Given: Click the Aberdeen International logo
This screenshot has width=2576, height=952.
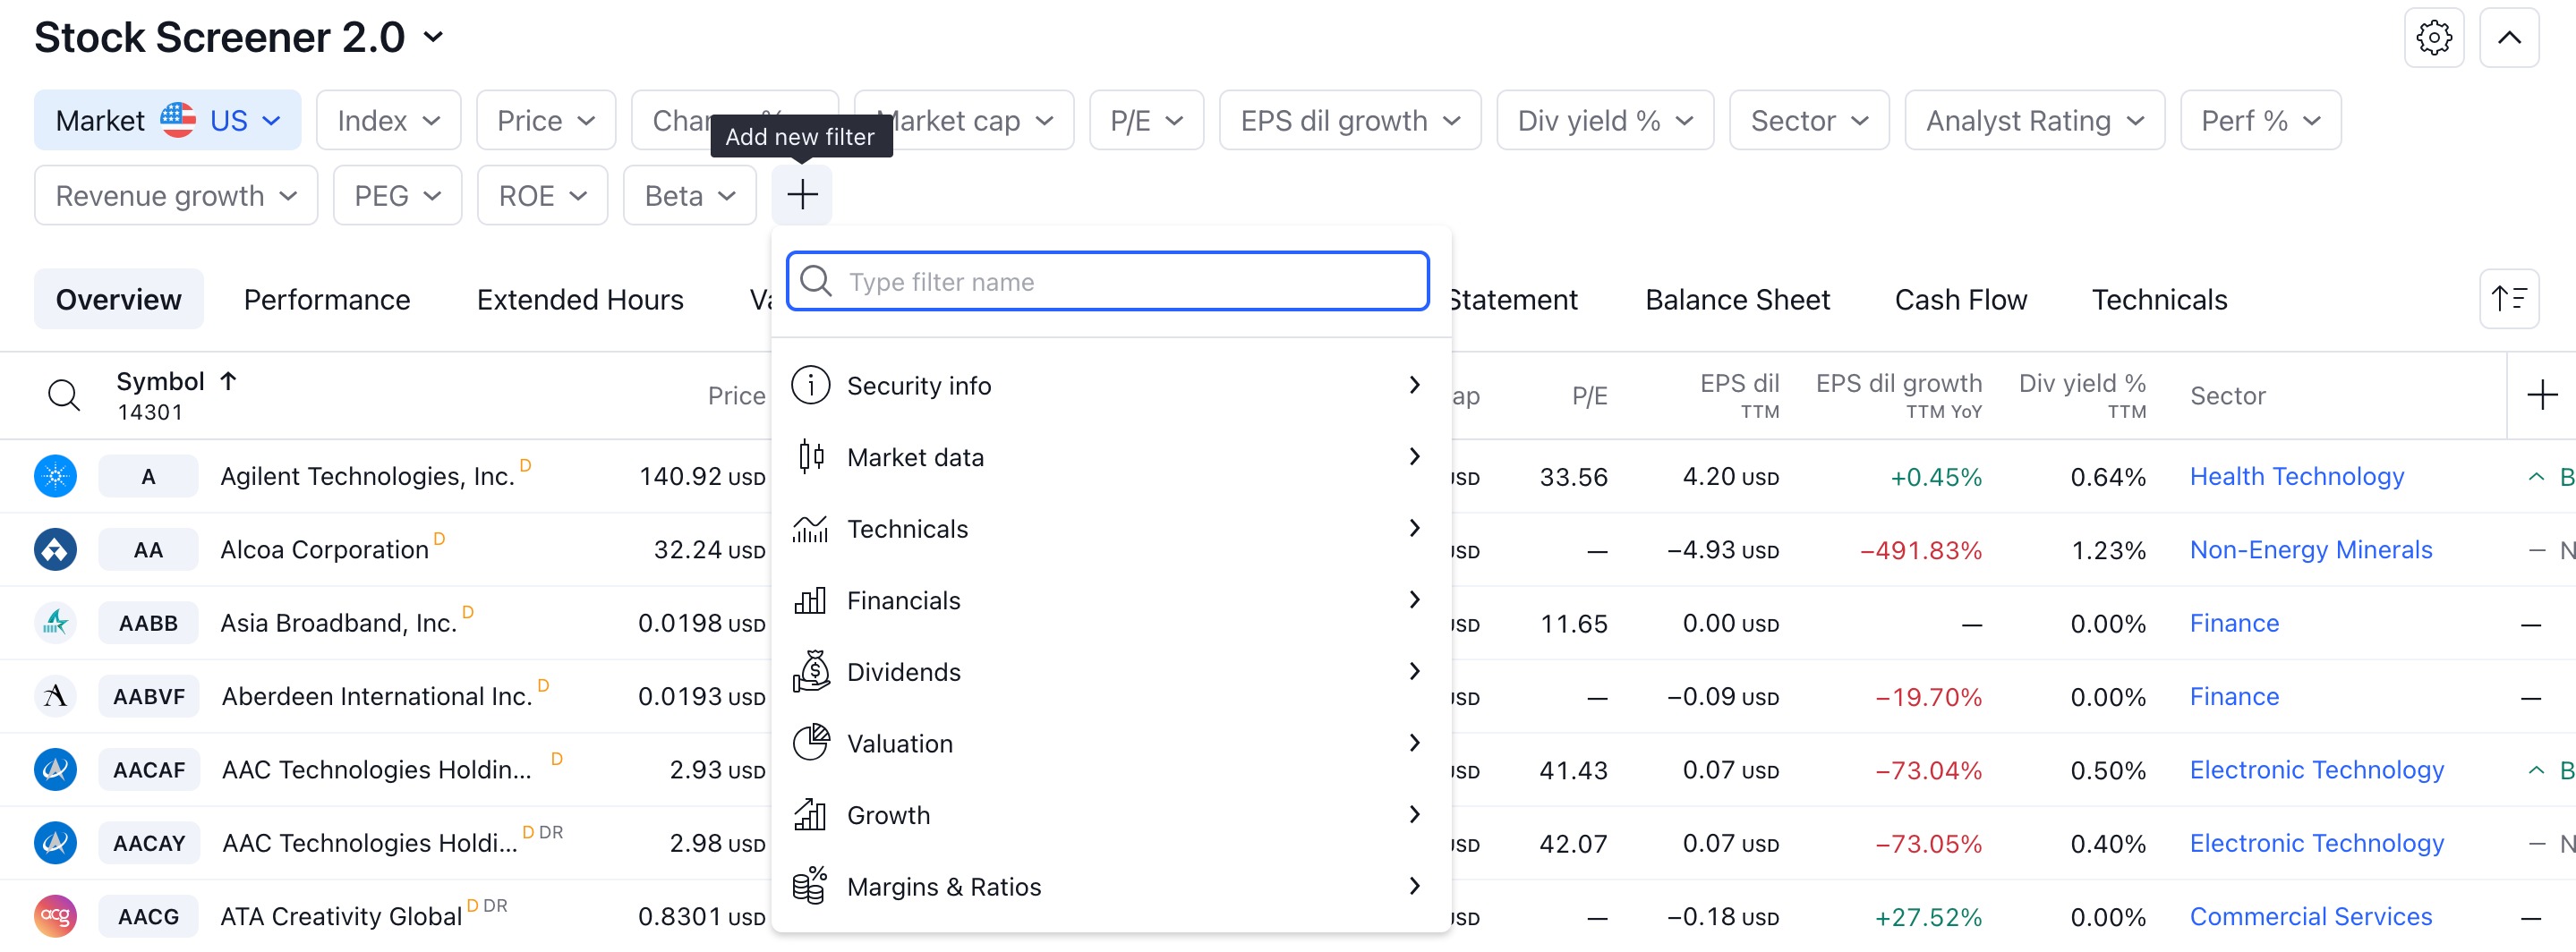Looking at the screenshot, I should tap(56, 696).
